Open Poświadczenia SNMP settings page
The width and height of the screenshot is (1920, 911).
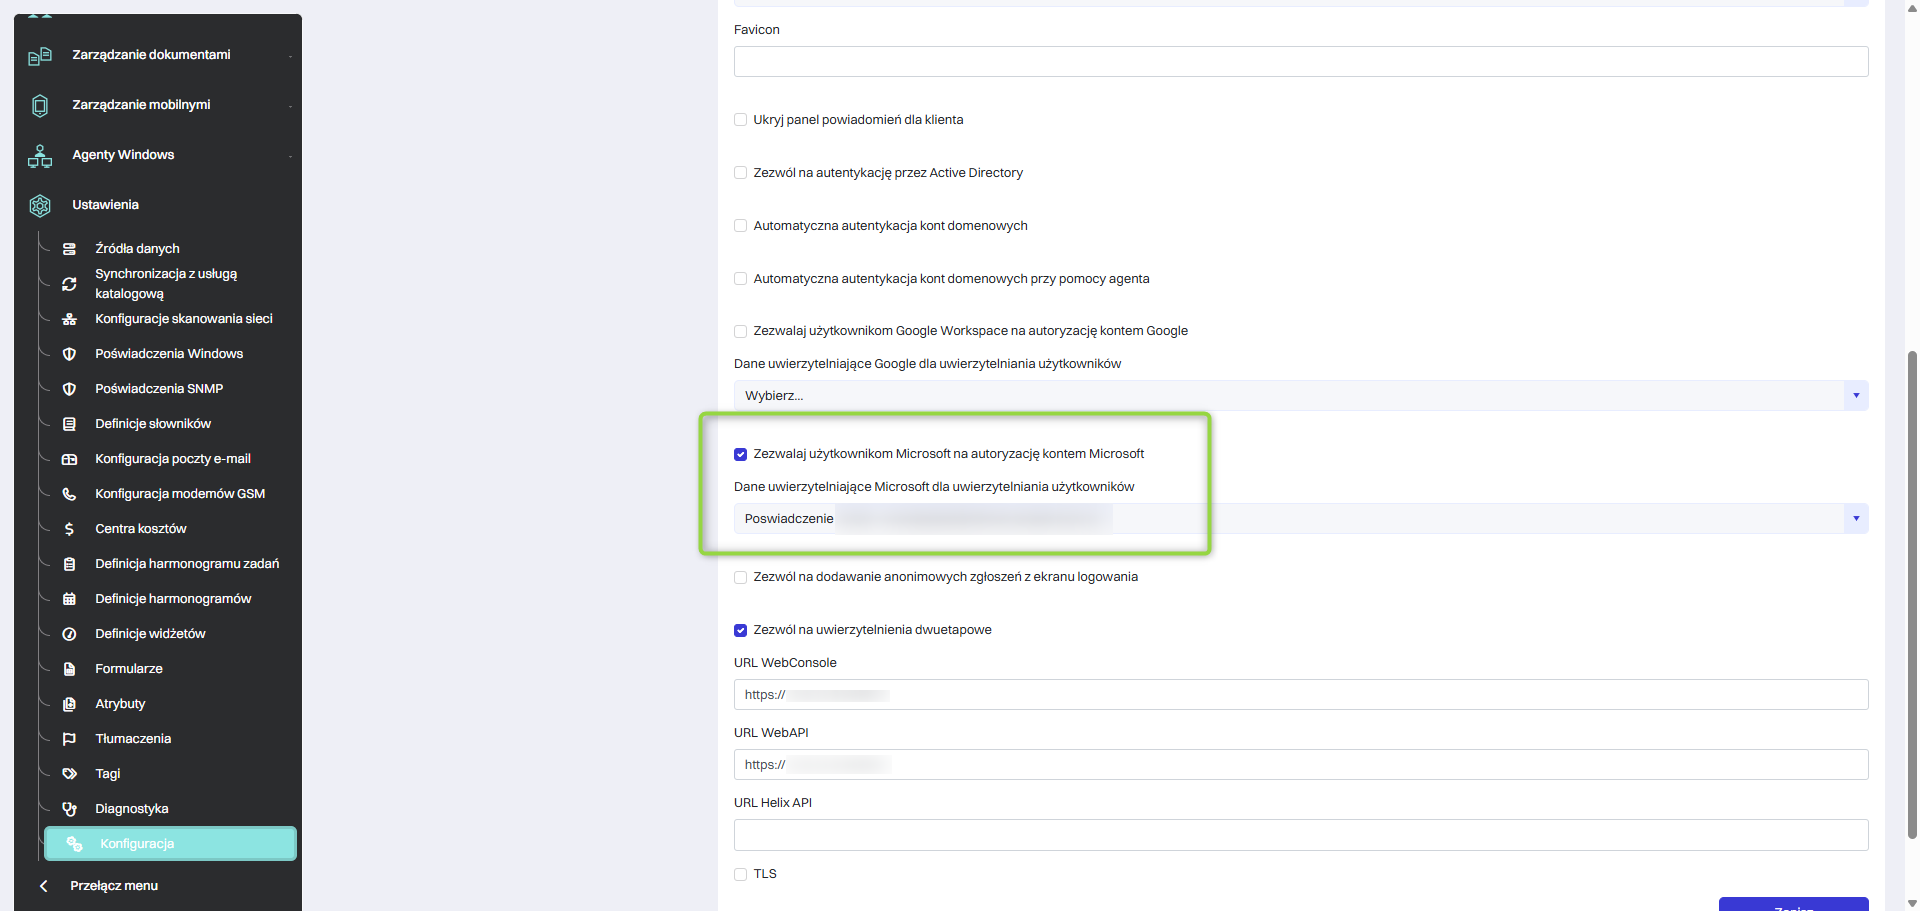click(159, 389)
